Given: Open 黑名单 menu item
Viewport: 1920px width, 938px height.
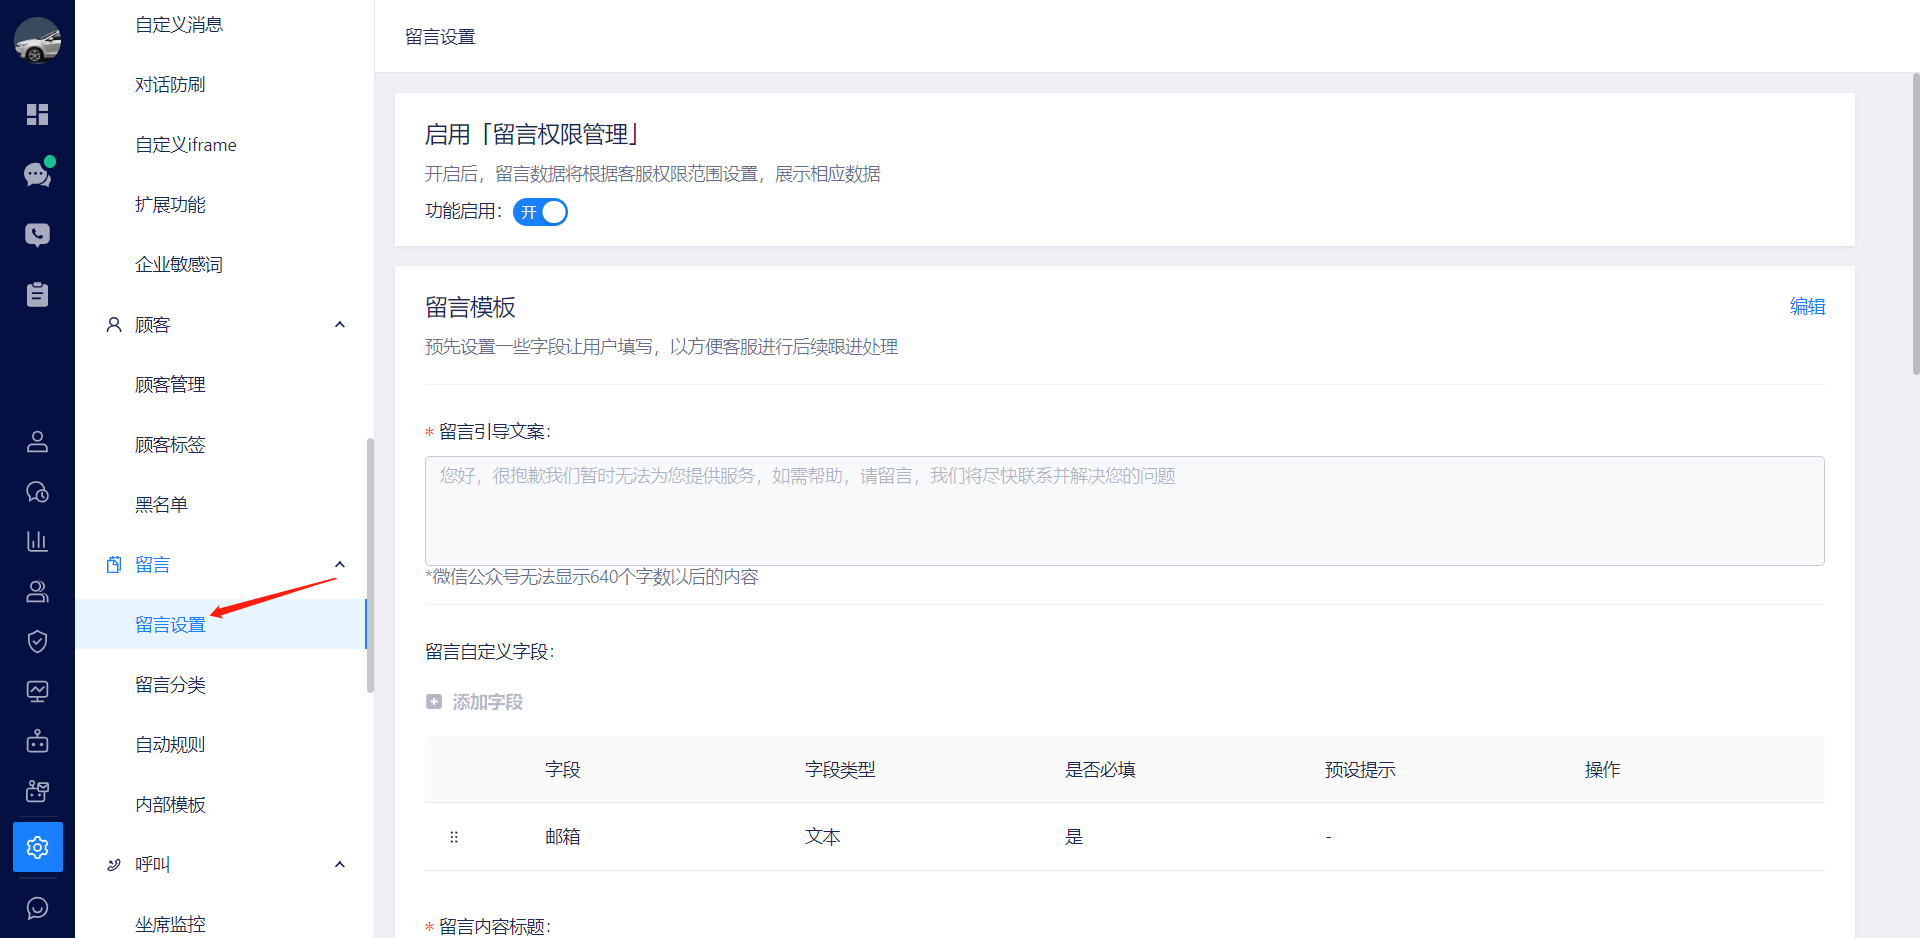Looking at the screenshot, I should (x=161, y=505).
